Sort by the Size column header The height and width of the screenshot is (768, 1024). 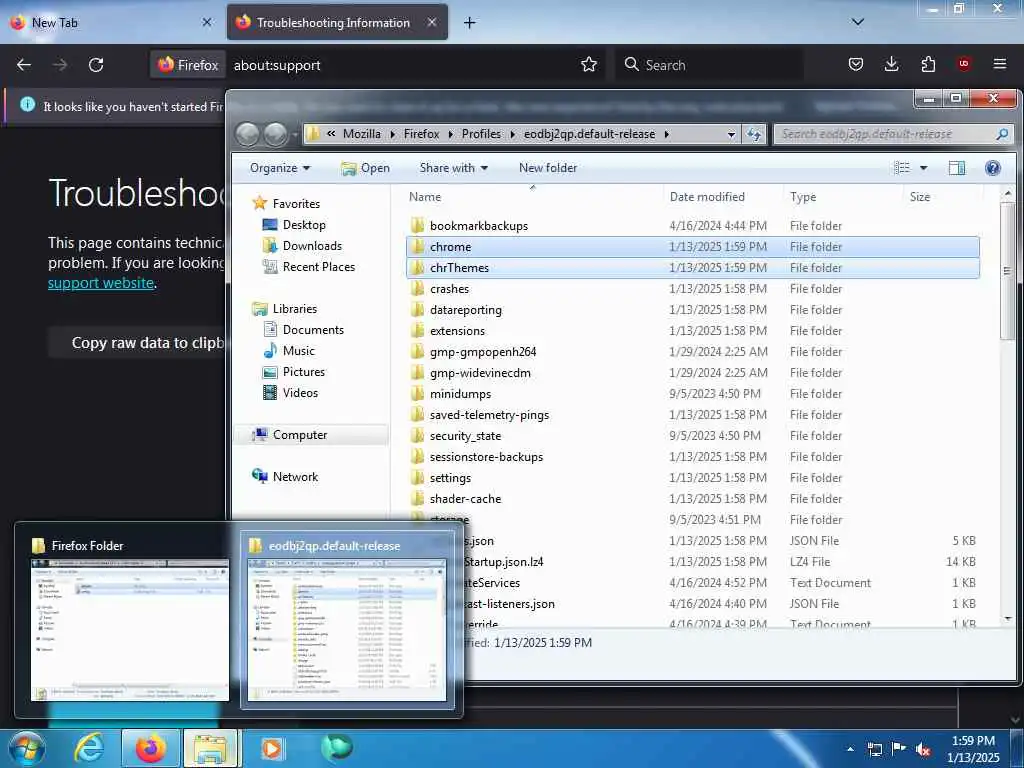(x=944, y=197)
